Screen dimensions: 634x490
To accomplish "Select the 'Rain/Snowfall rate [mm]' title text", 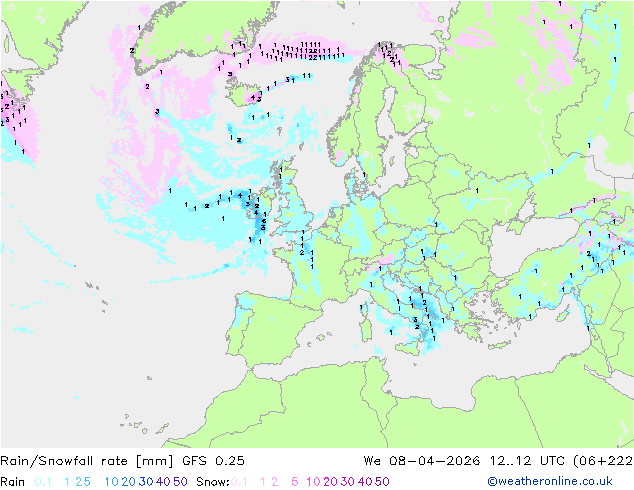I will [87, 461].
